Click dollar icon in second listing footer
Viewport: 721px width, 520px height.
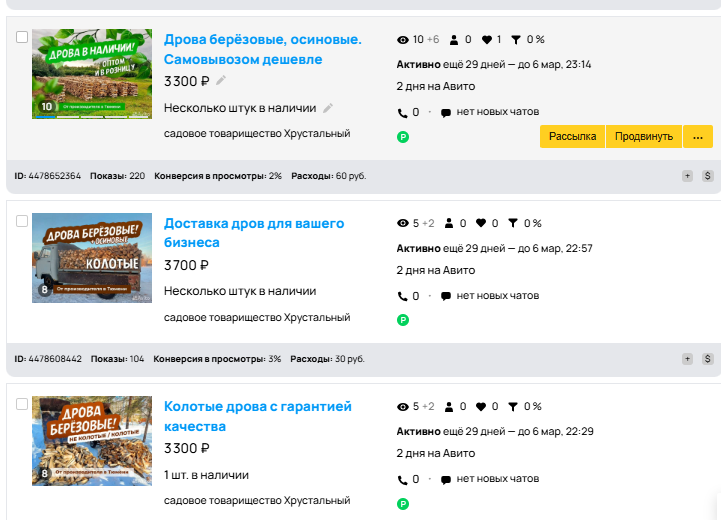(708, 359)
